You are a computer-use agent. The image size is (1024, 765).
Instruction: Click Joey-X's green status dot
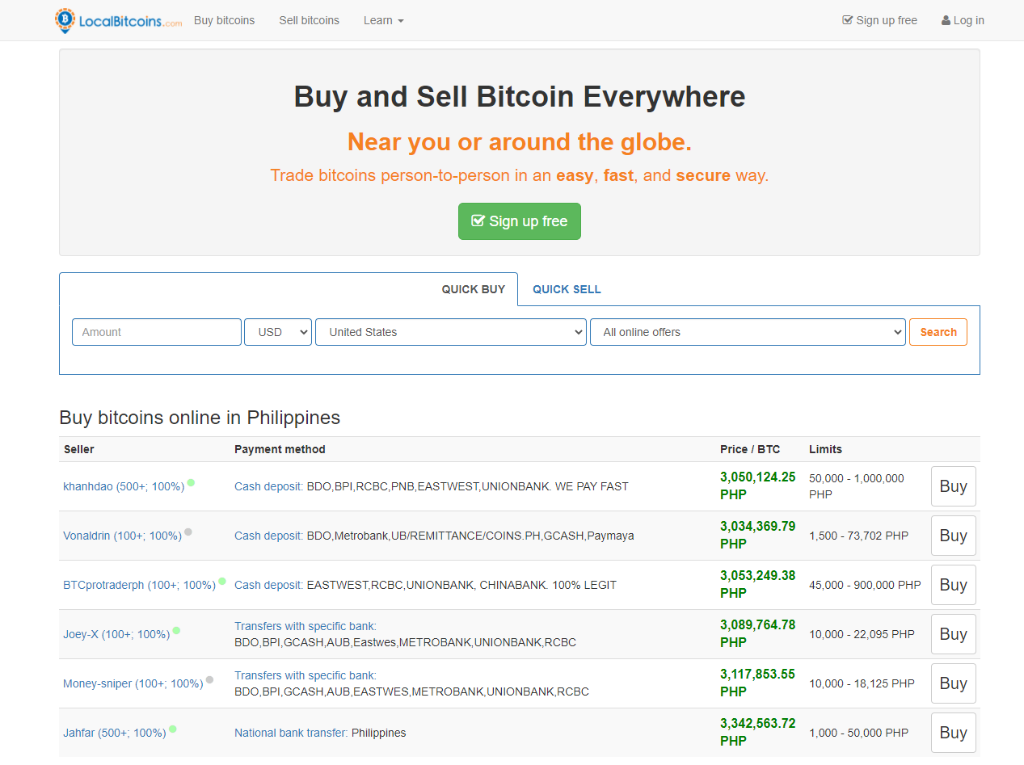pyautogui.click(x=176, y=630)
